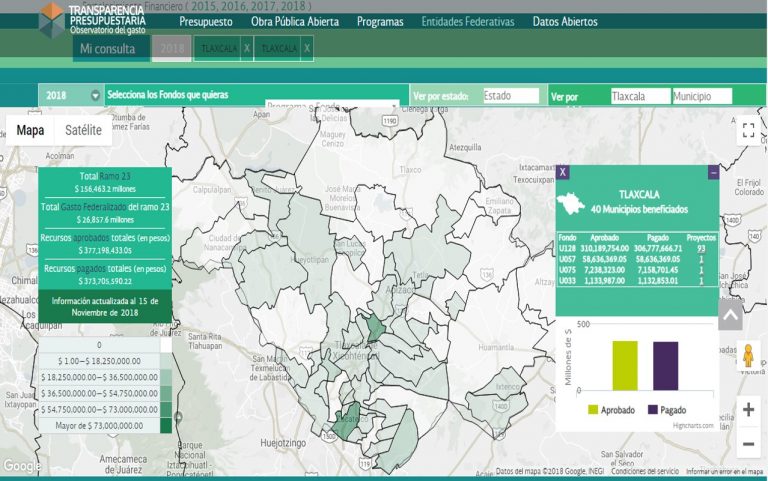Click 'Gasto Federalizado' highlighted text

[x=93, y=207]
